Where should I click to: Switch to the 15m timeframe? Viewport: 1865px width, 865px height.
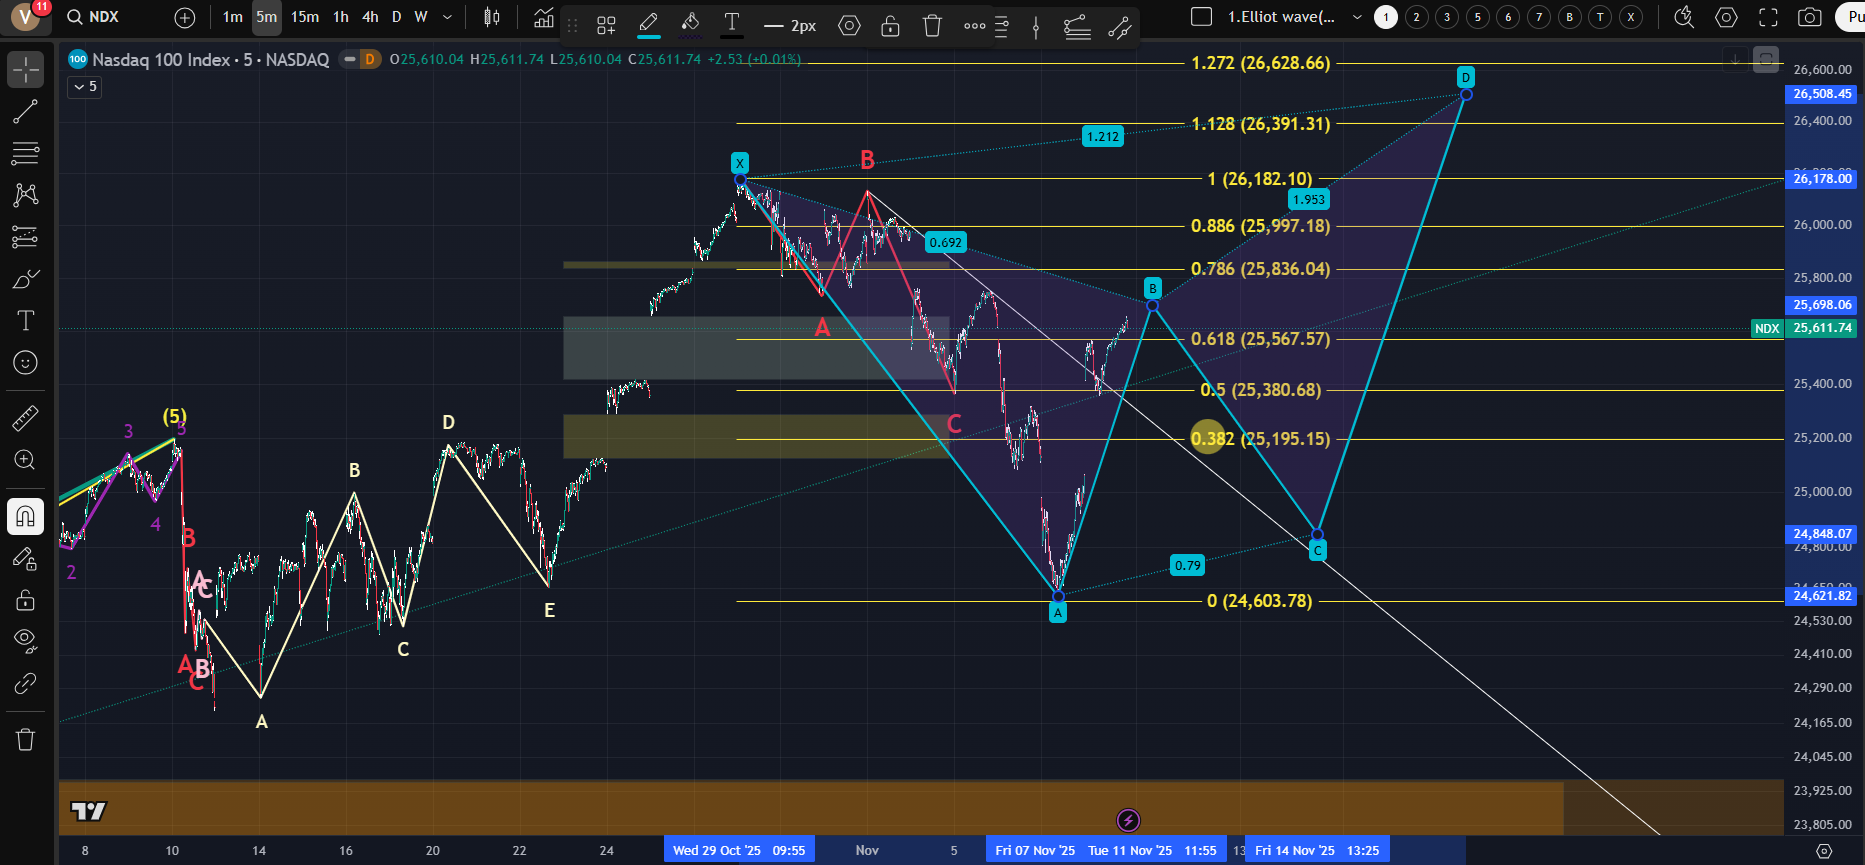[x=305, y=17]
